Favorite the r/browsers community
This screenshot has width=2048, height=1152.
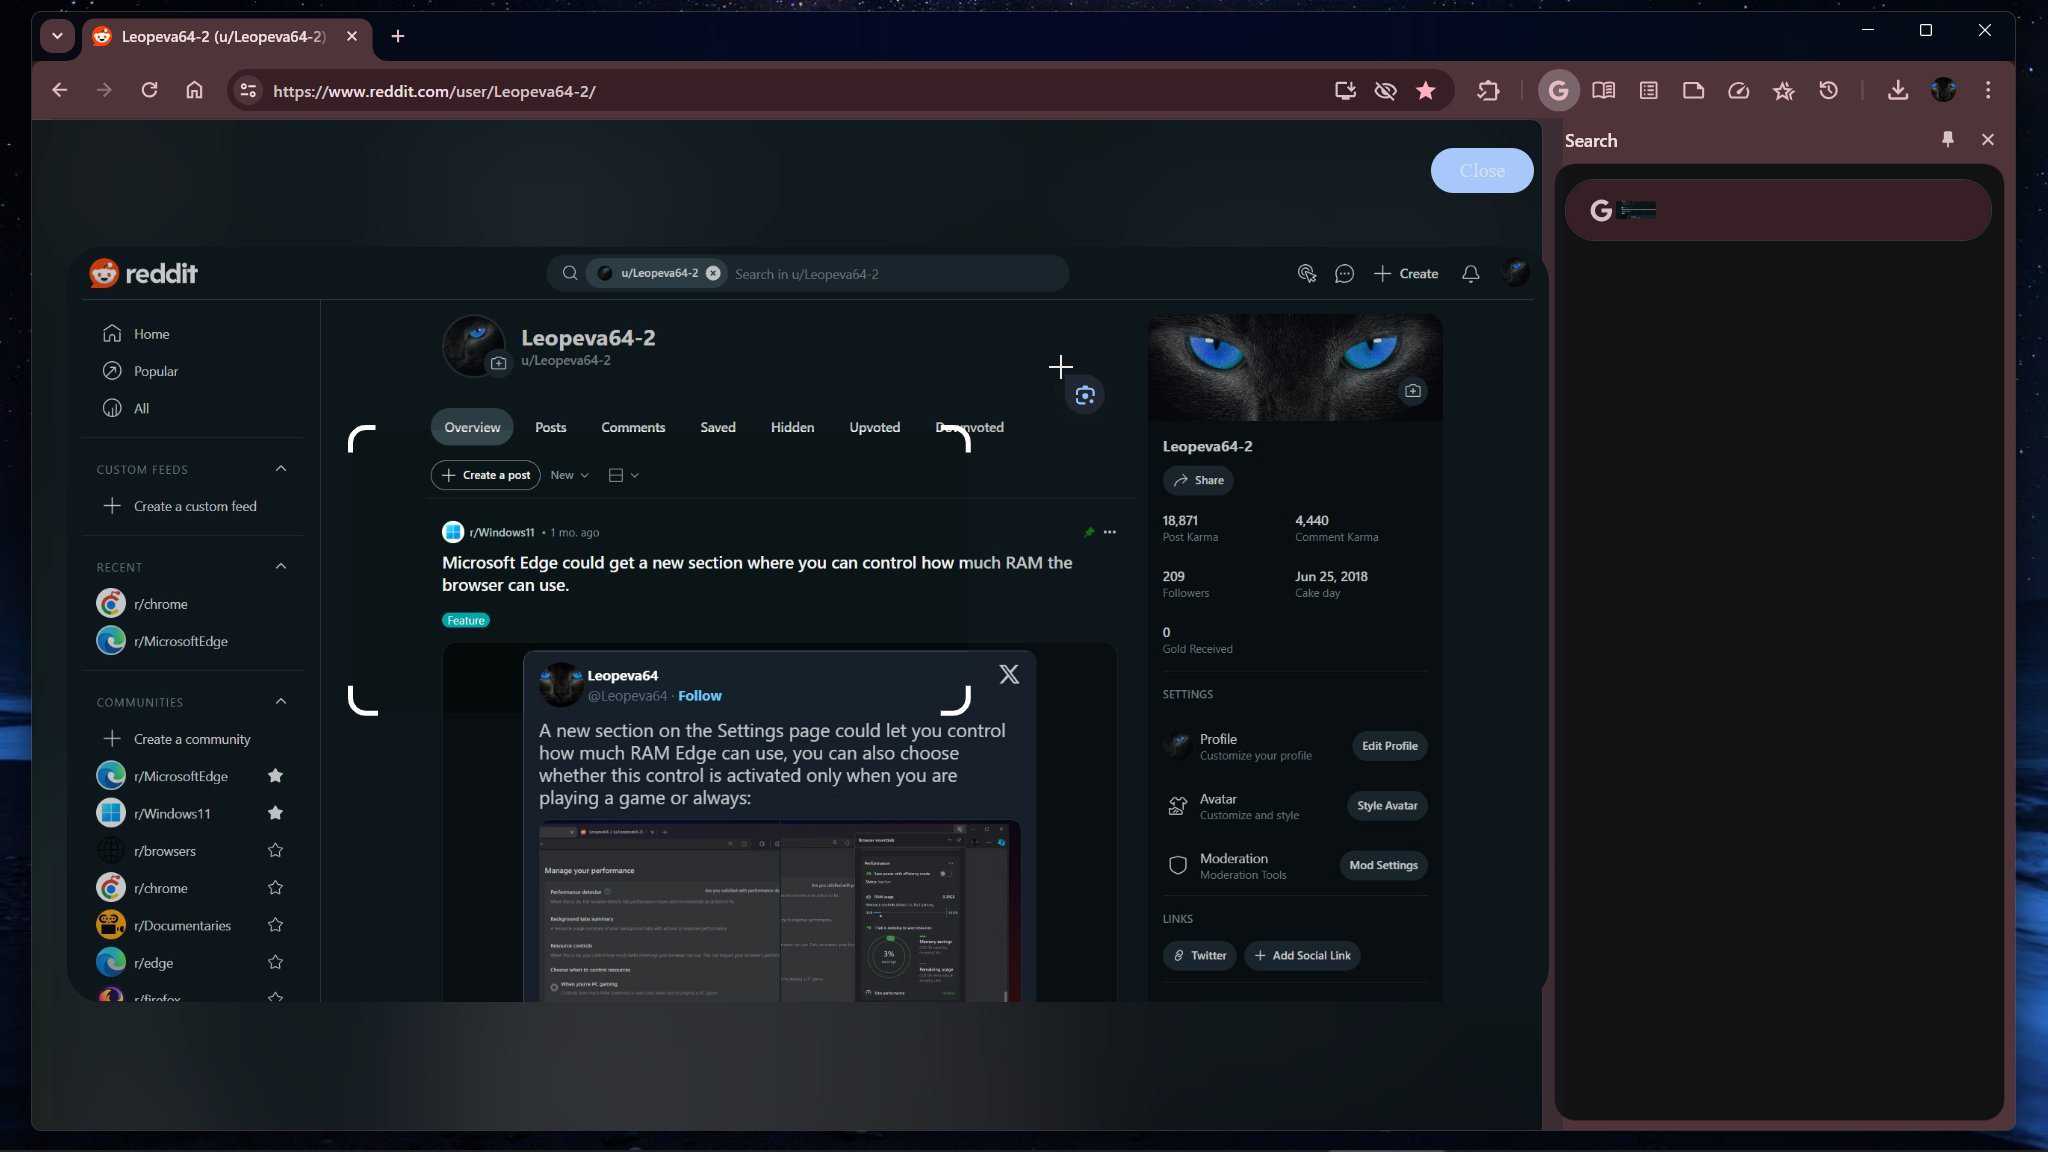tap(276, 850)
